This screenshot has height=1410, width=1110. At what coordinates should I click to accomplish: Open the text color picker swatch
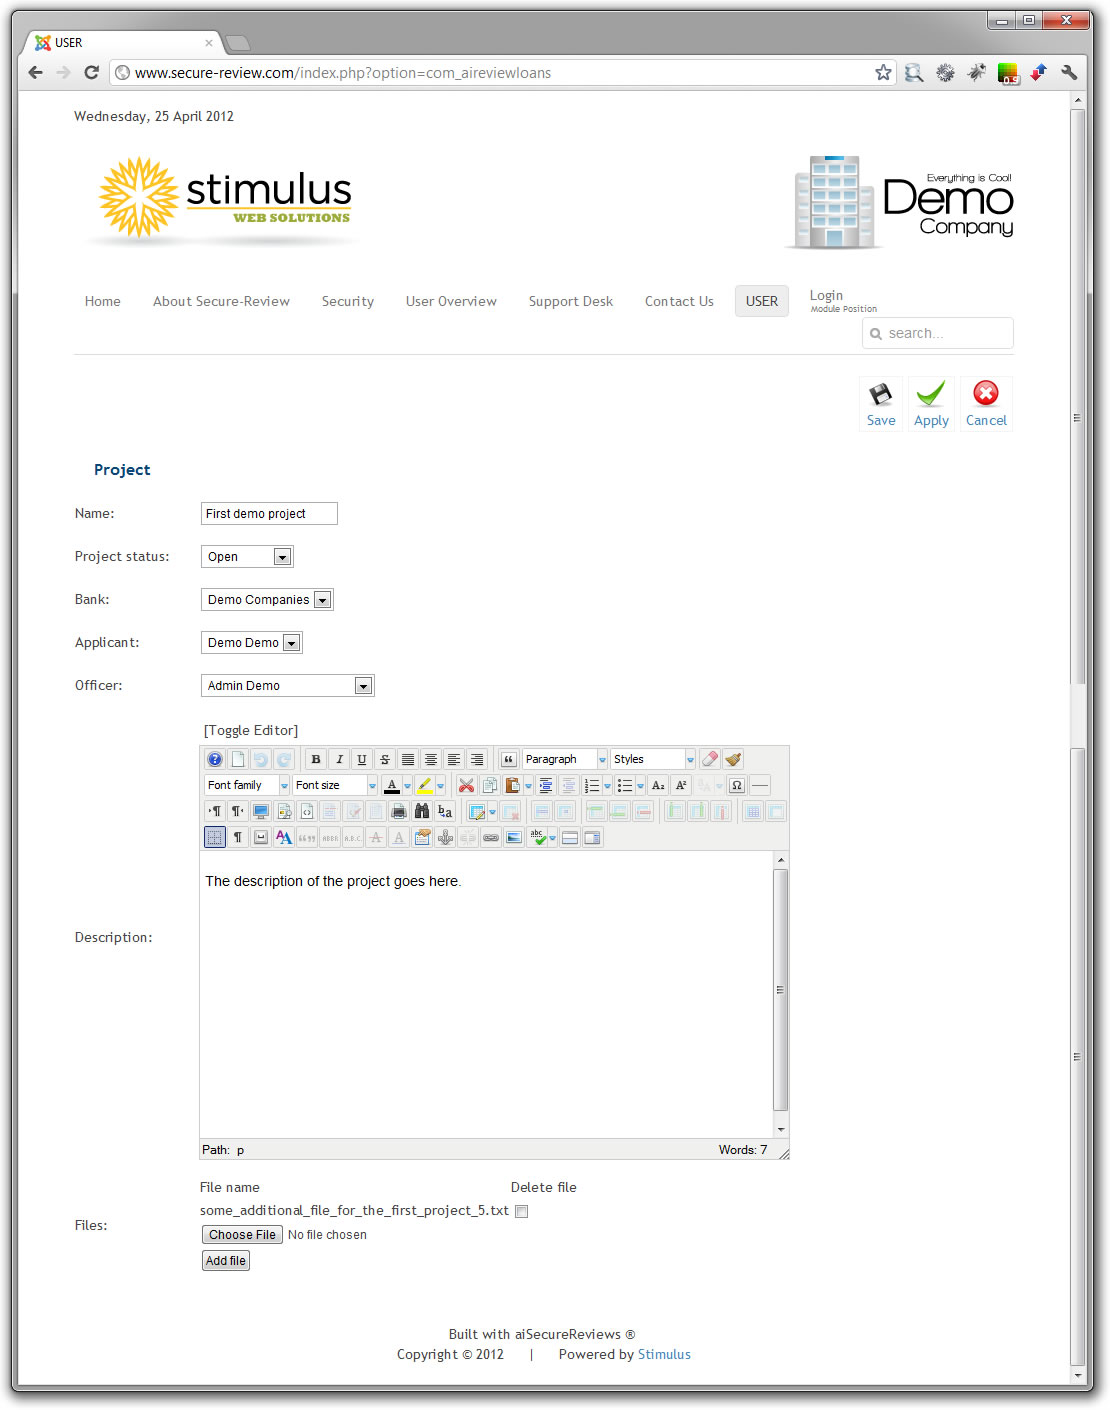[392, 786]
